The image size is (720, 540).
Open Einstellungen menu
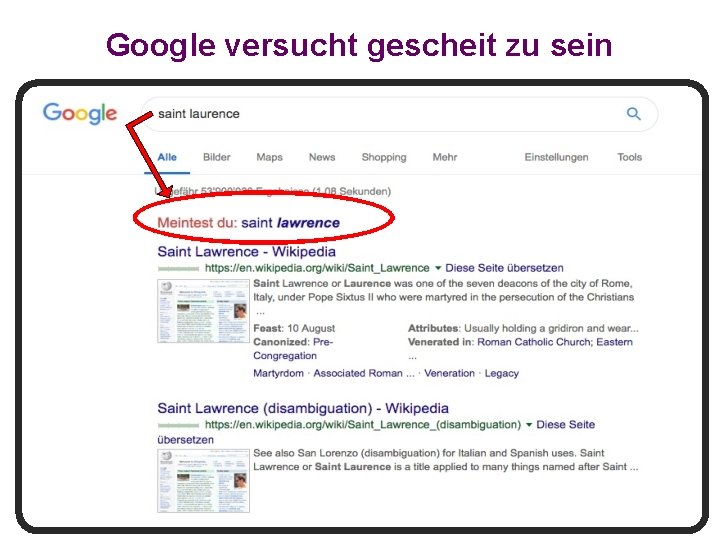[x=556, y=157]
